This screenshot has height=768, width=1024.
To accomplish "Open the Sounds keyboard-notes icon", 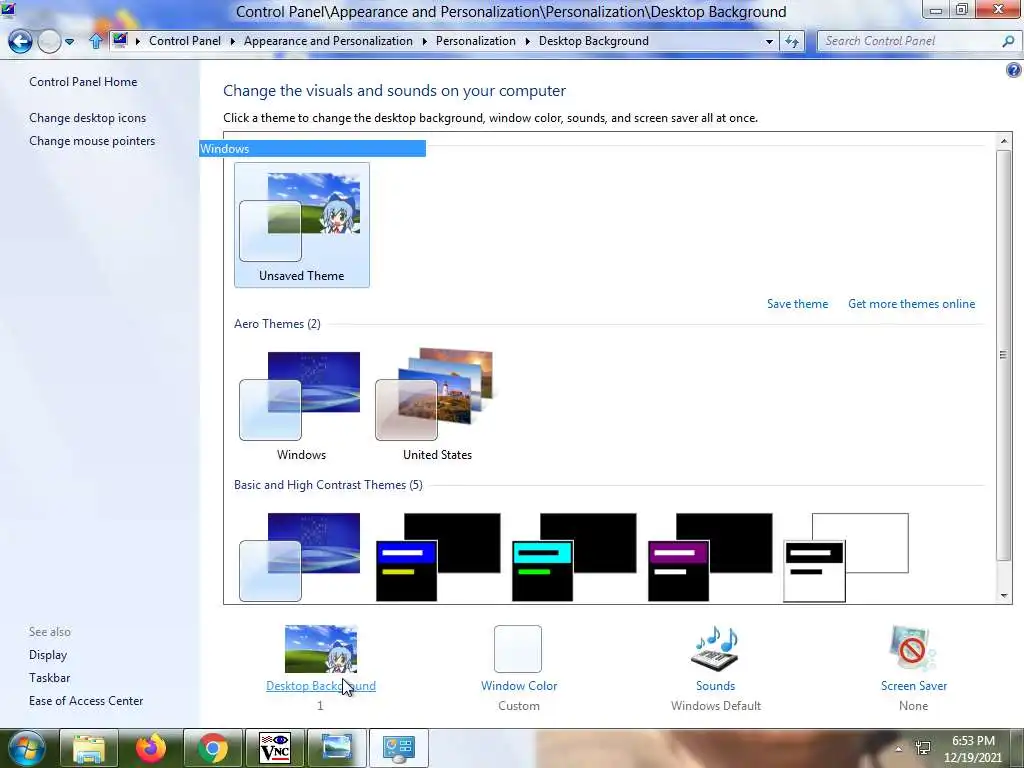I will (716, 648).
